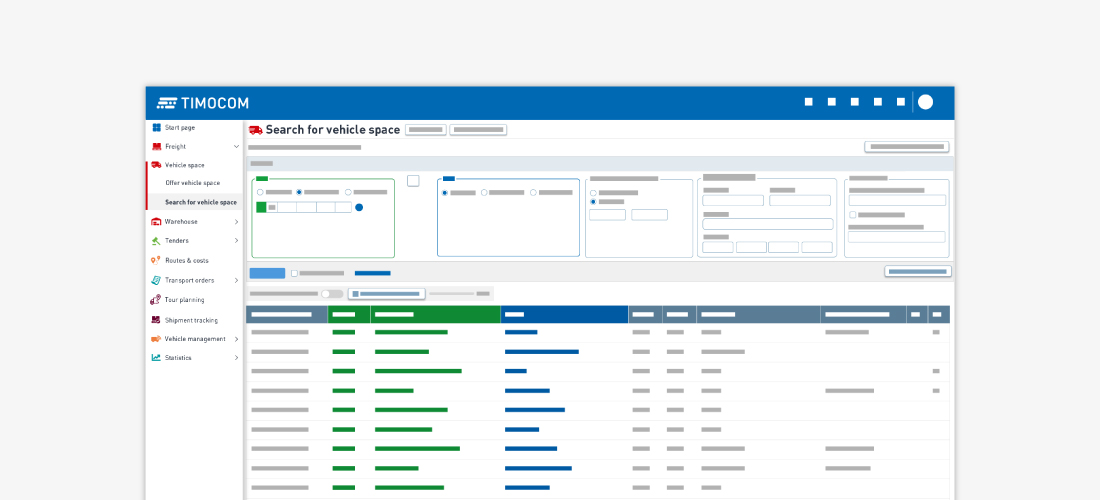Expand the Warehouse submenu arrow
This screenshot has height=500, width=1100.
tap(237, 221)
